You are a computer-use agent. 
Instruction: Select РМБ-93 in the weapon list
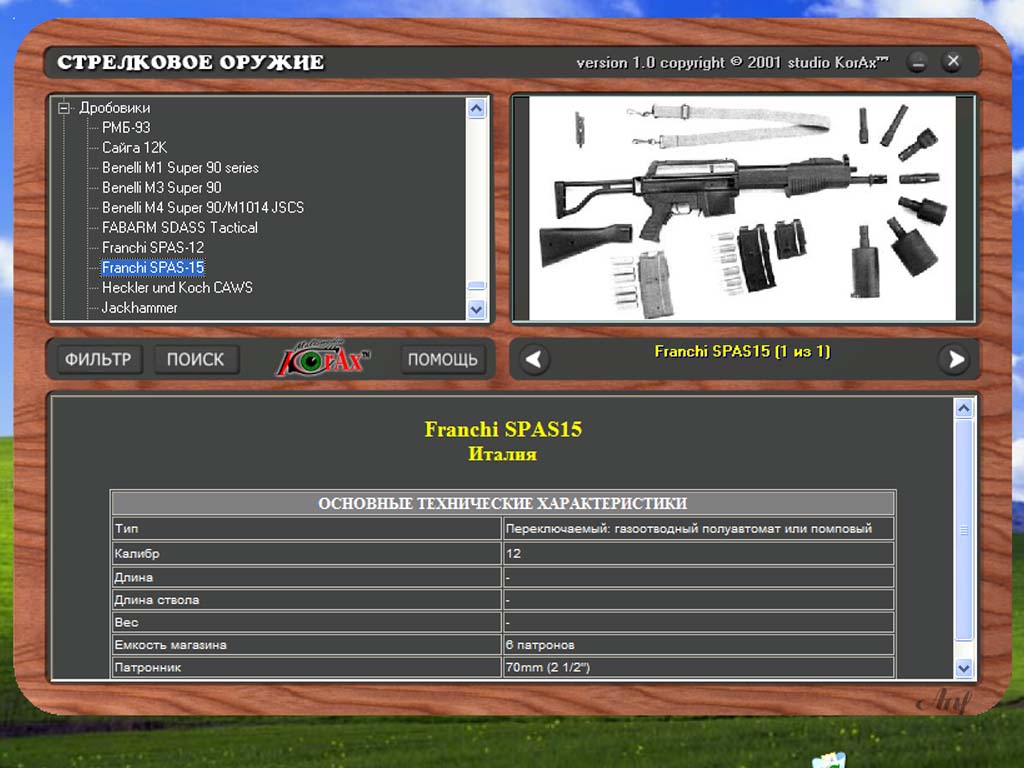pyautogui.click(x=126, y=127)
